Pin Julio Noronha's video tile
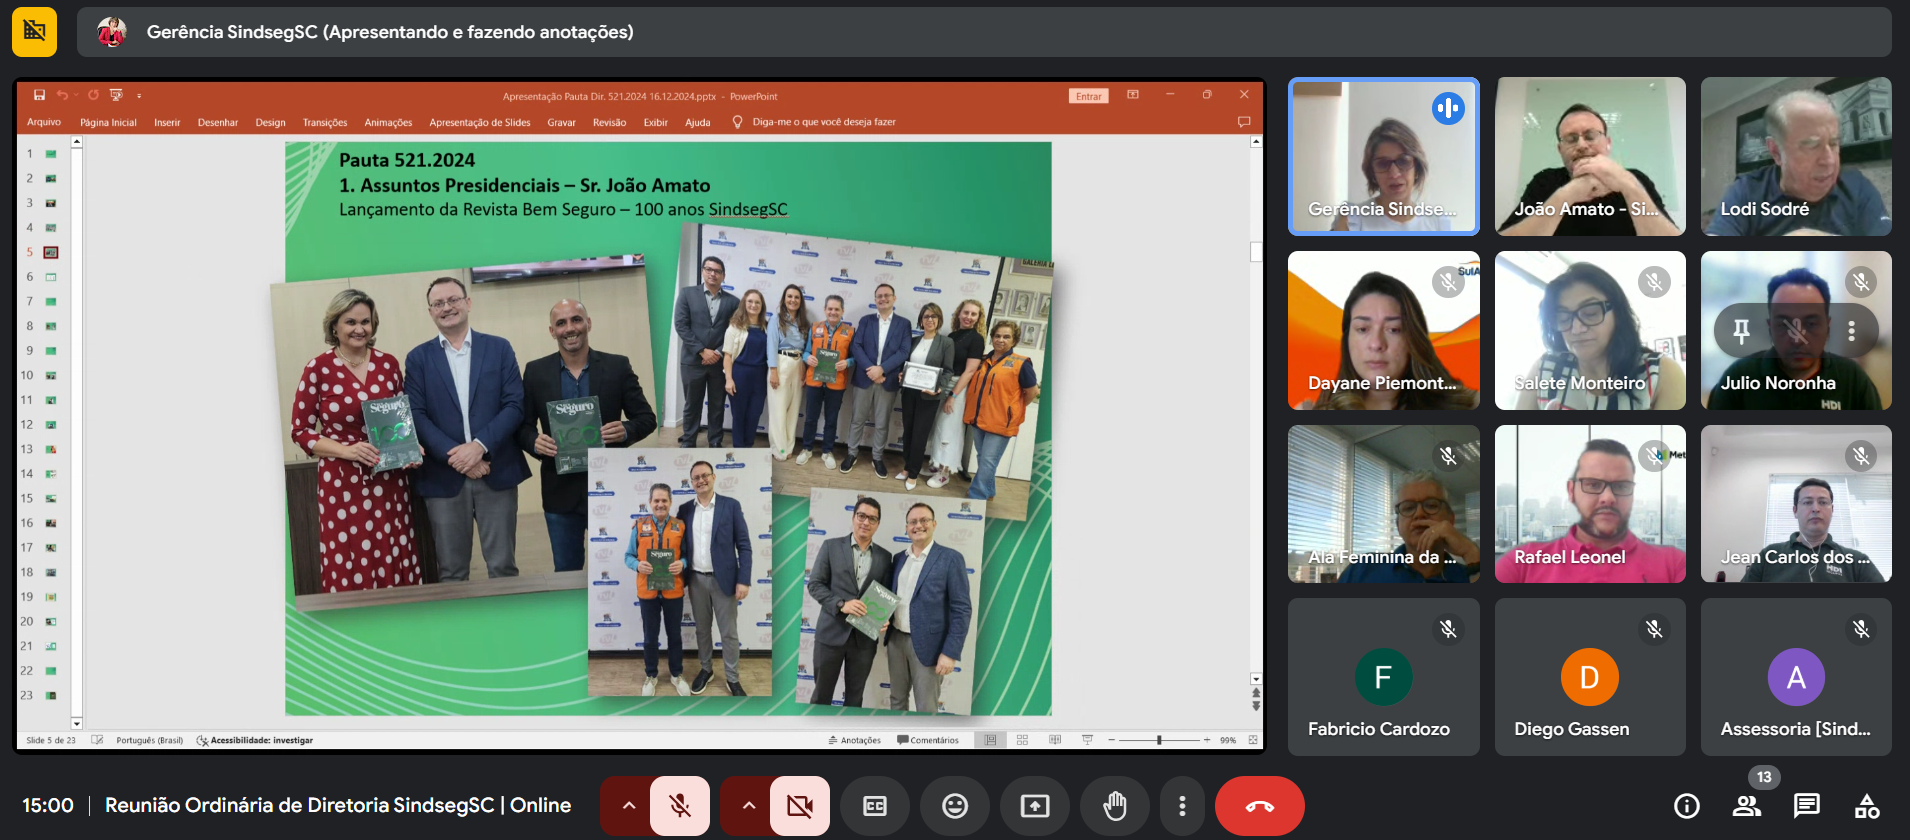This screenshot has width=1910, height=840. pos(1741,331)
